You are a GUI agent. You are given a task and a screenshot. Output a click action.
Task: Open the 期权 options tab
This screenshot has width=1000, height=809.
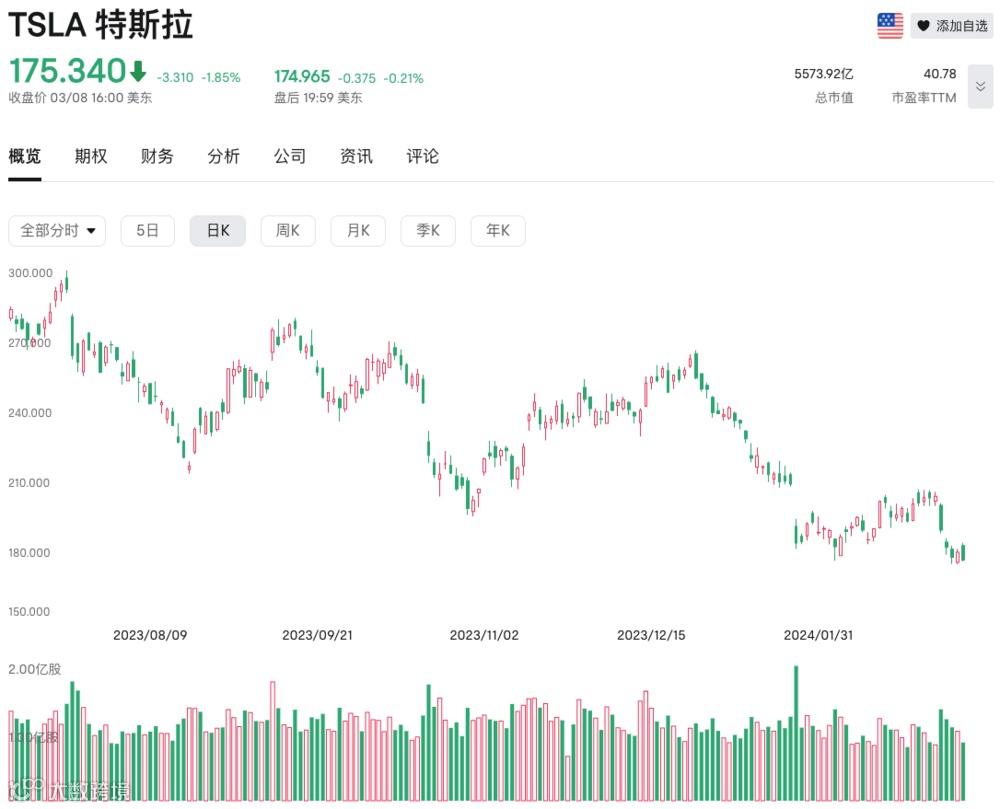91,156
